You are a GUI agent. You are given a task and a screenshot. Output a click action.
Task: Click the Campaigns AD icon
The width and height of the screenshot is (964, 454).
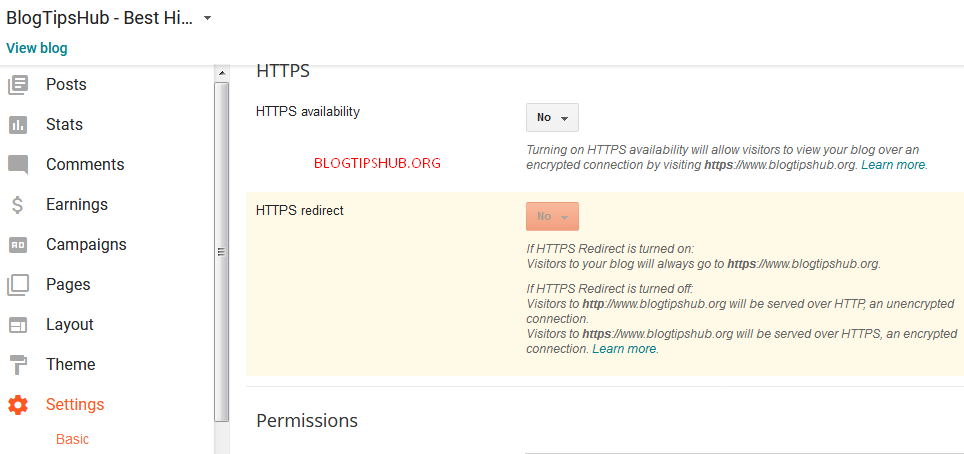18,245
